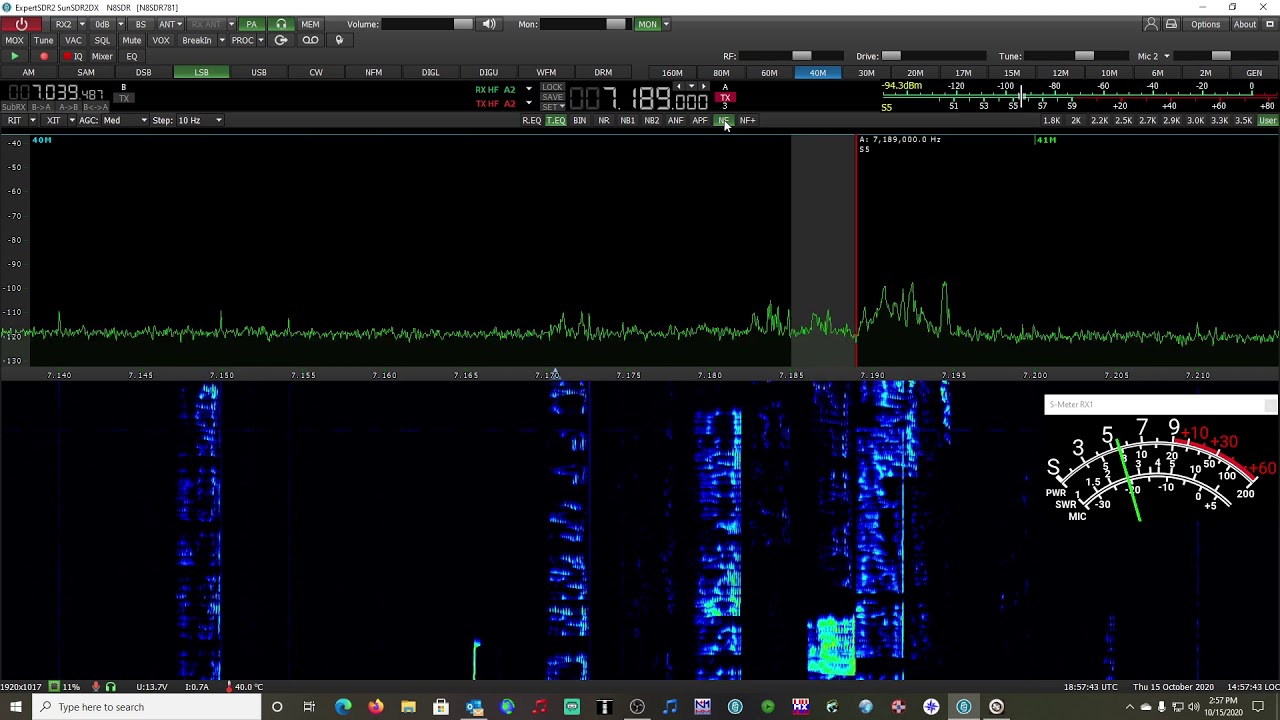Select CW mode
1280x720 pixels.
[316, 72]
